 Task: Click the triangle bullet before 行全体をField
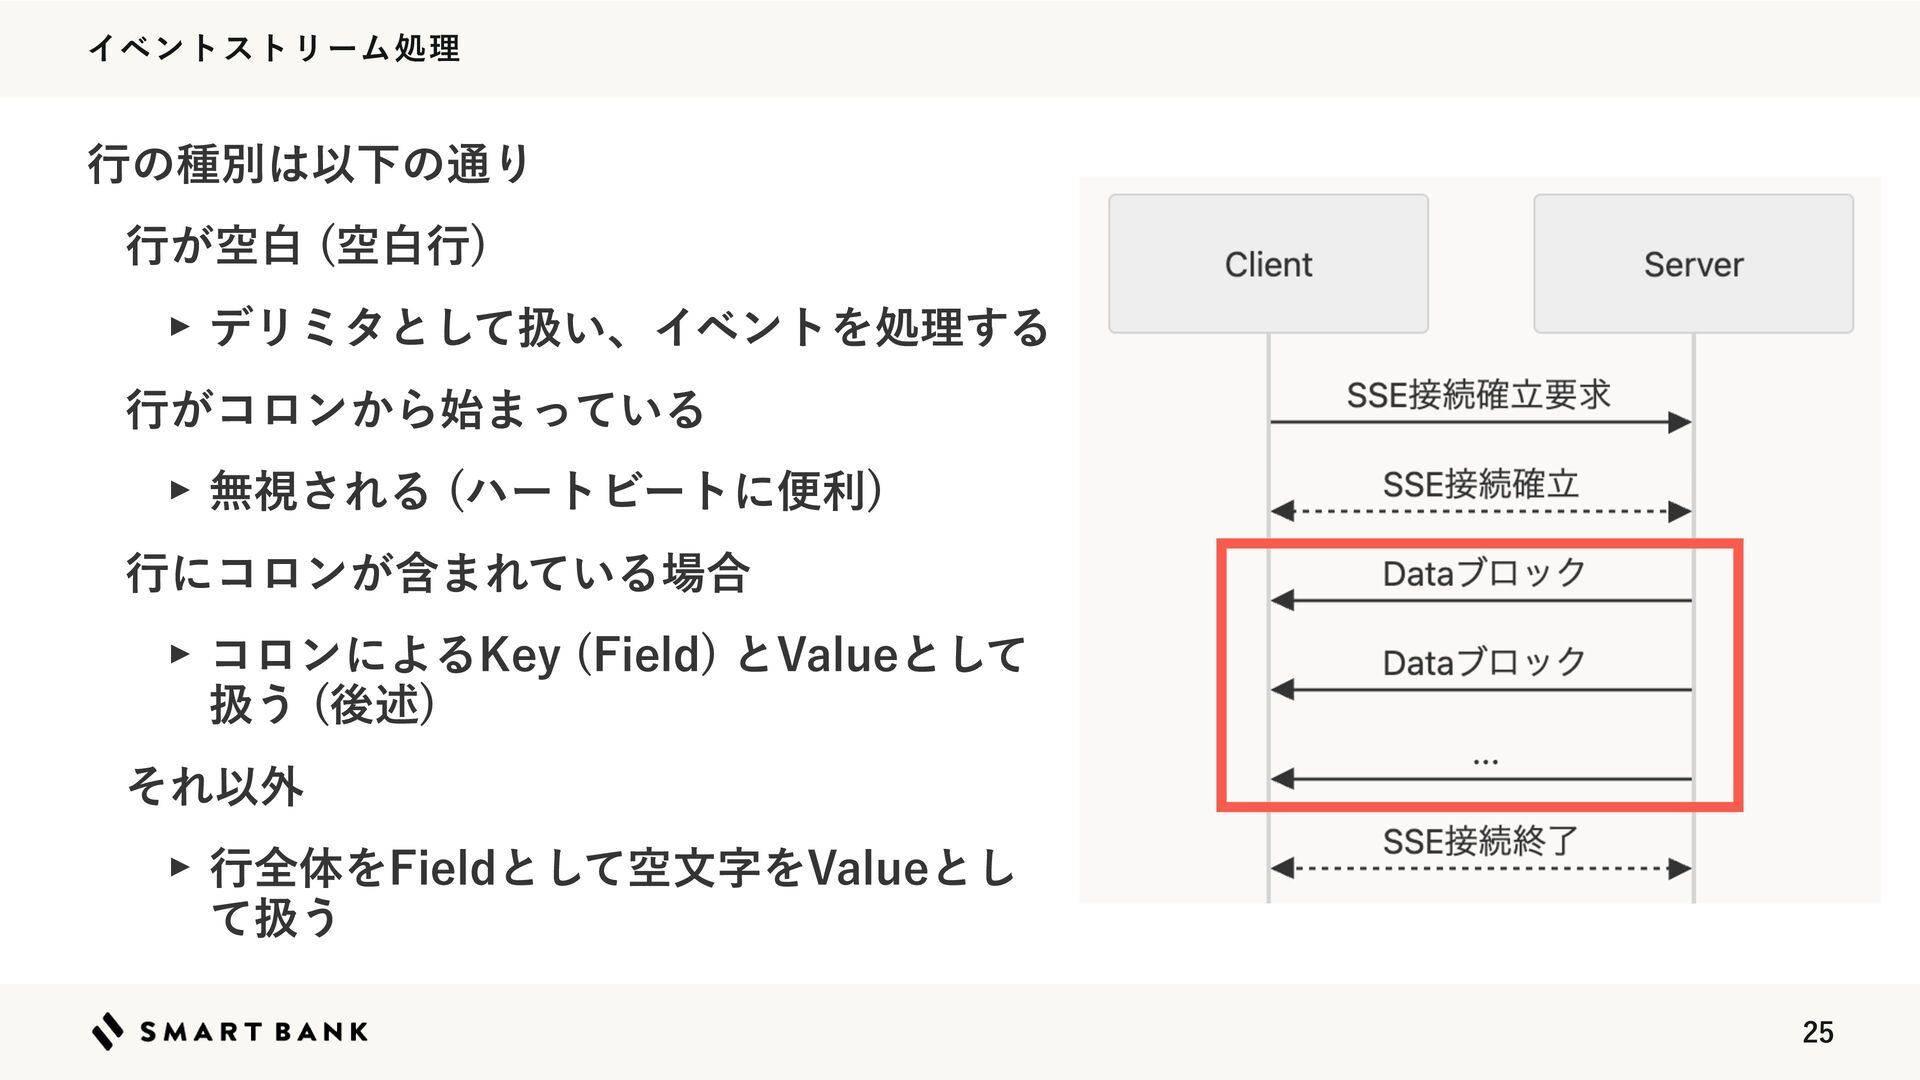(x=180, y=866)
